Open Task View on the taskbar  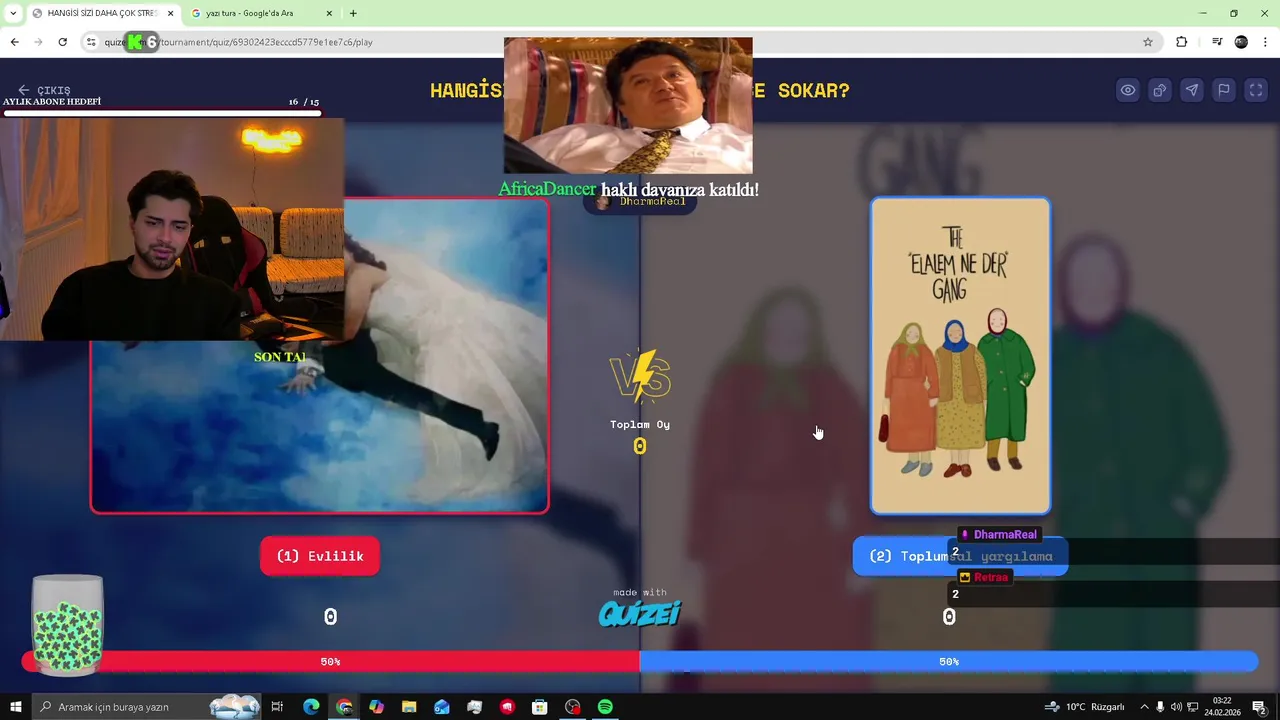(277, 707)
